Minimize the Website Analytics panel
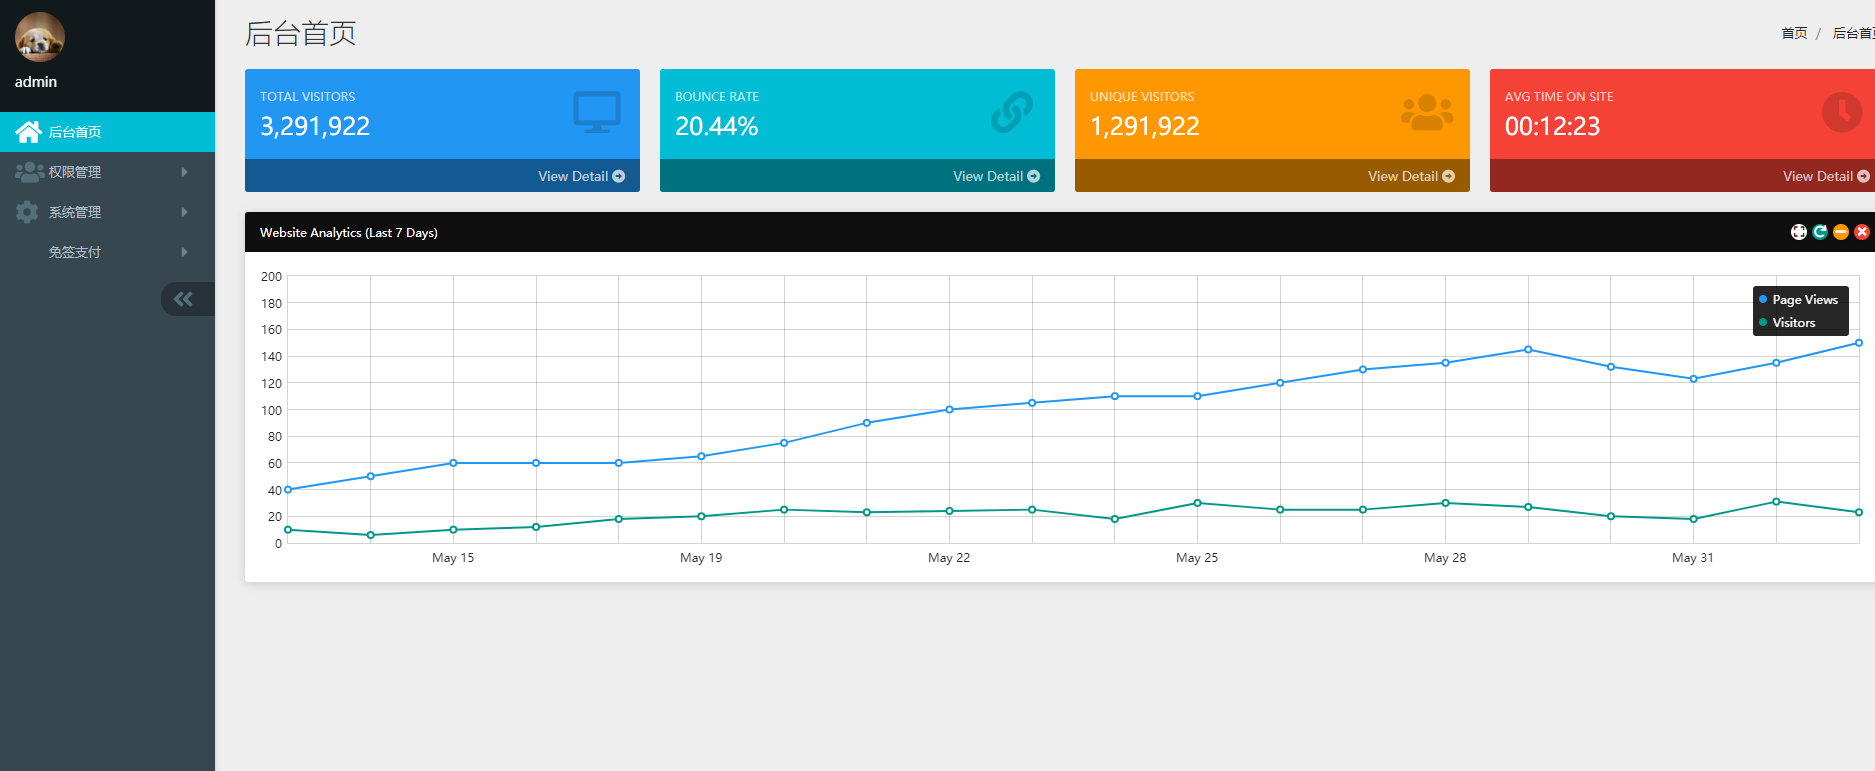Image resolution: width=1875 pixels, height=771 pixels. 1841,232
